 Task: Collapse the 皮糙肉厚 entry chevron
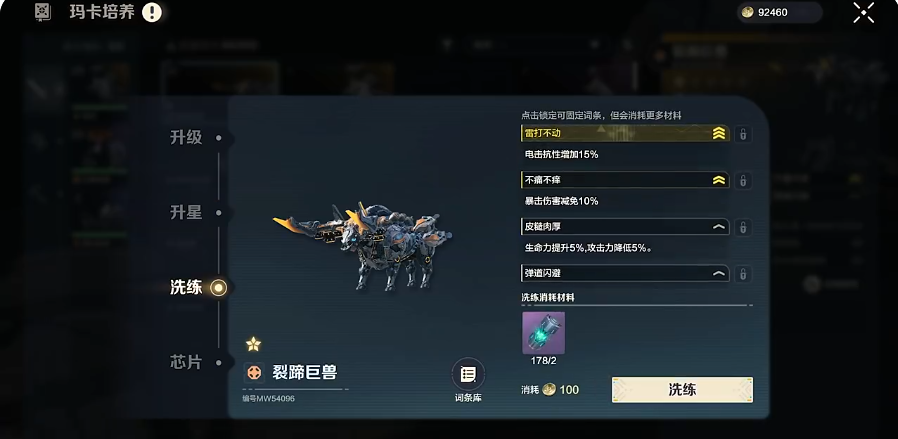click(719, 227)
